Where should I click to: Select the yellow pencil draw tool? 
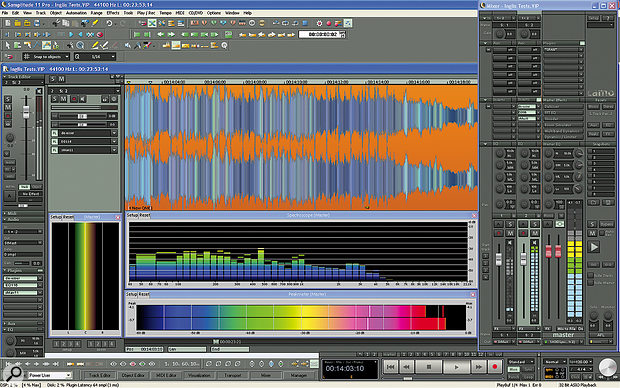pyautogui.click(x=95, y=46)
